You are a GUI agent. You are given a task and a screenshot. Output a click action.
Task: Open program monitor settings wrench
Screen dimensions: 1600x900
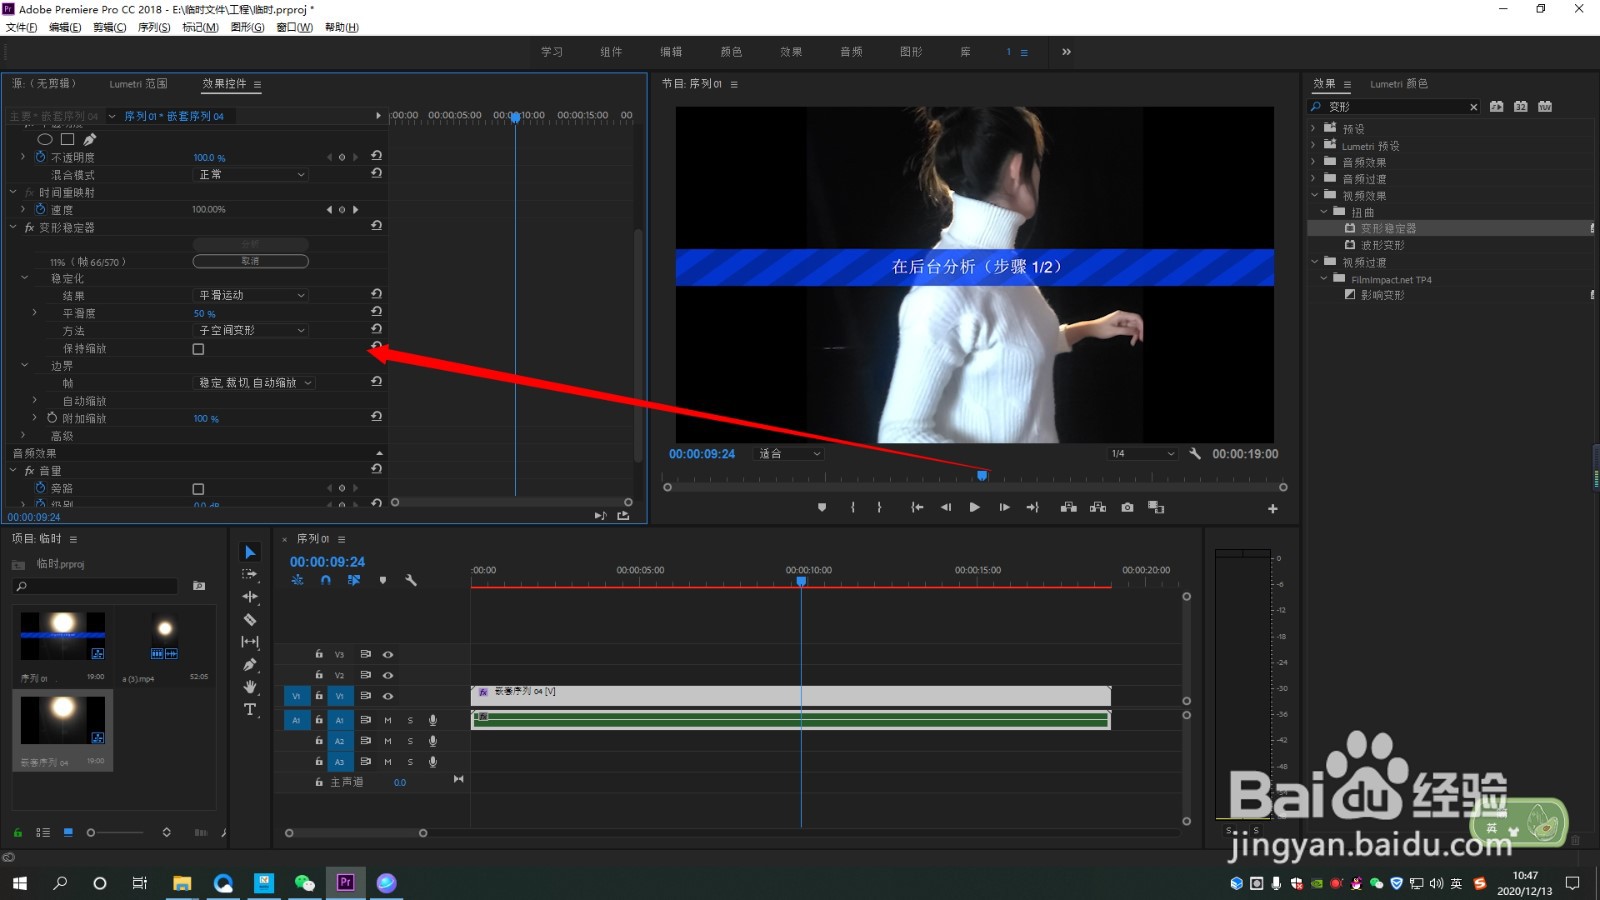point(1195,454)
